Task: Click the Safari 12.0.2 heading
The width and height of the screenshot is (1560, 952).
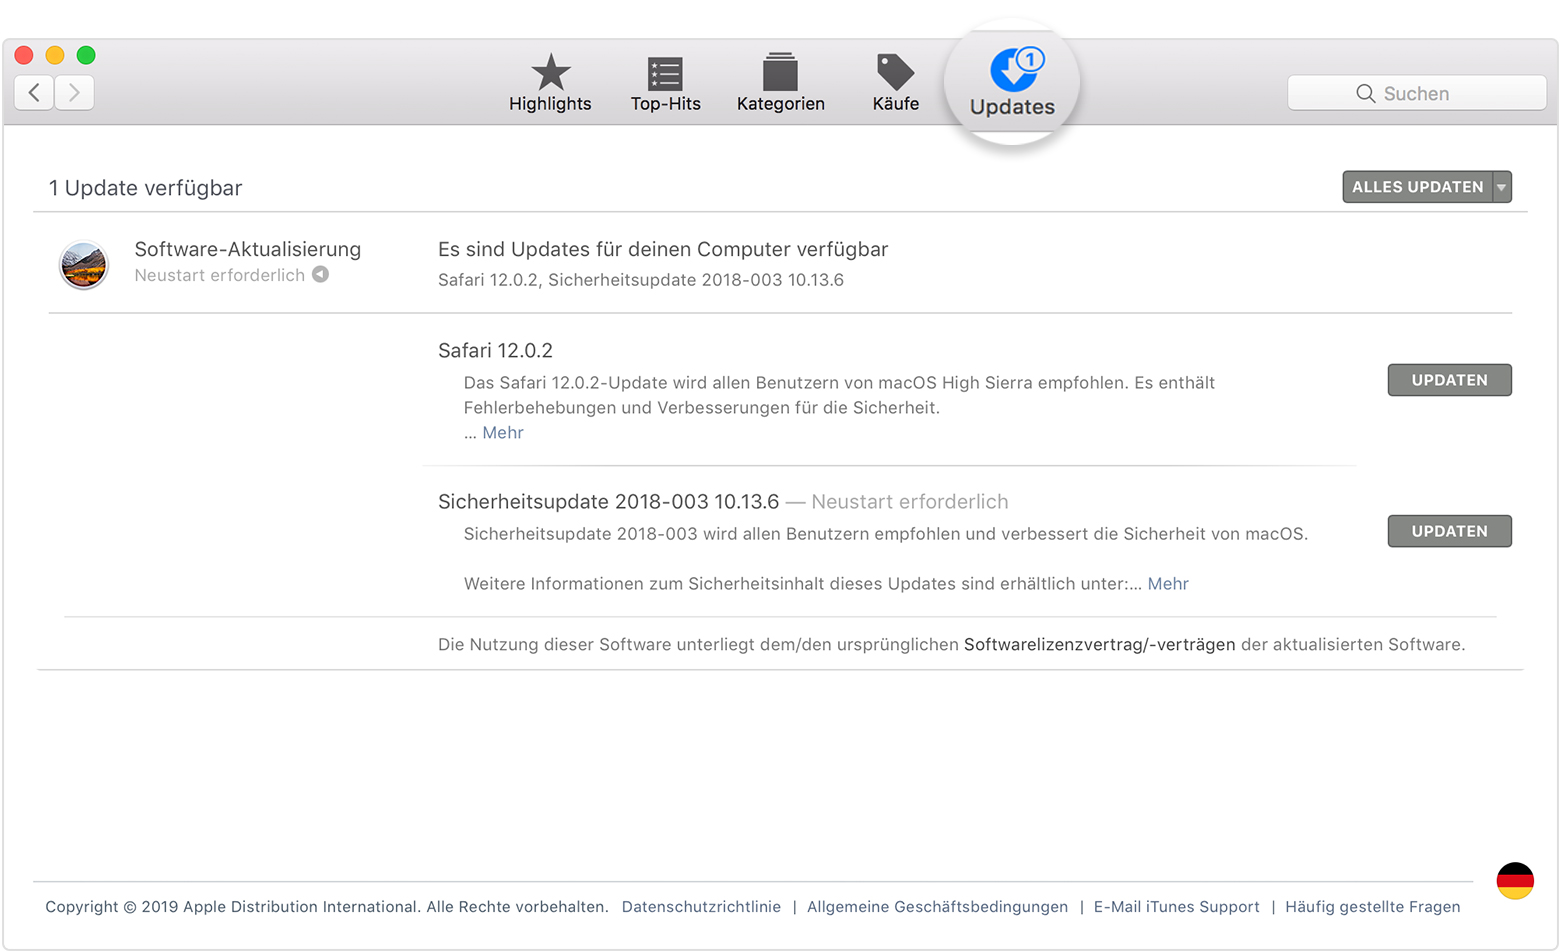Action: [x=495, y=351]
